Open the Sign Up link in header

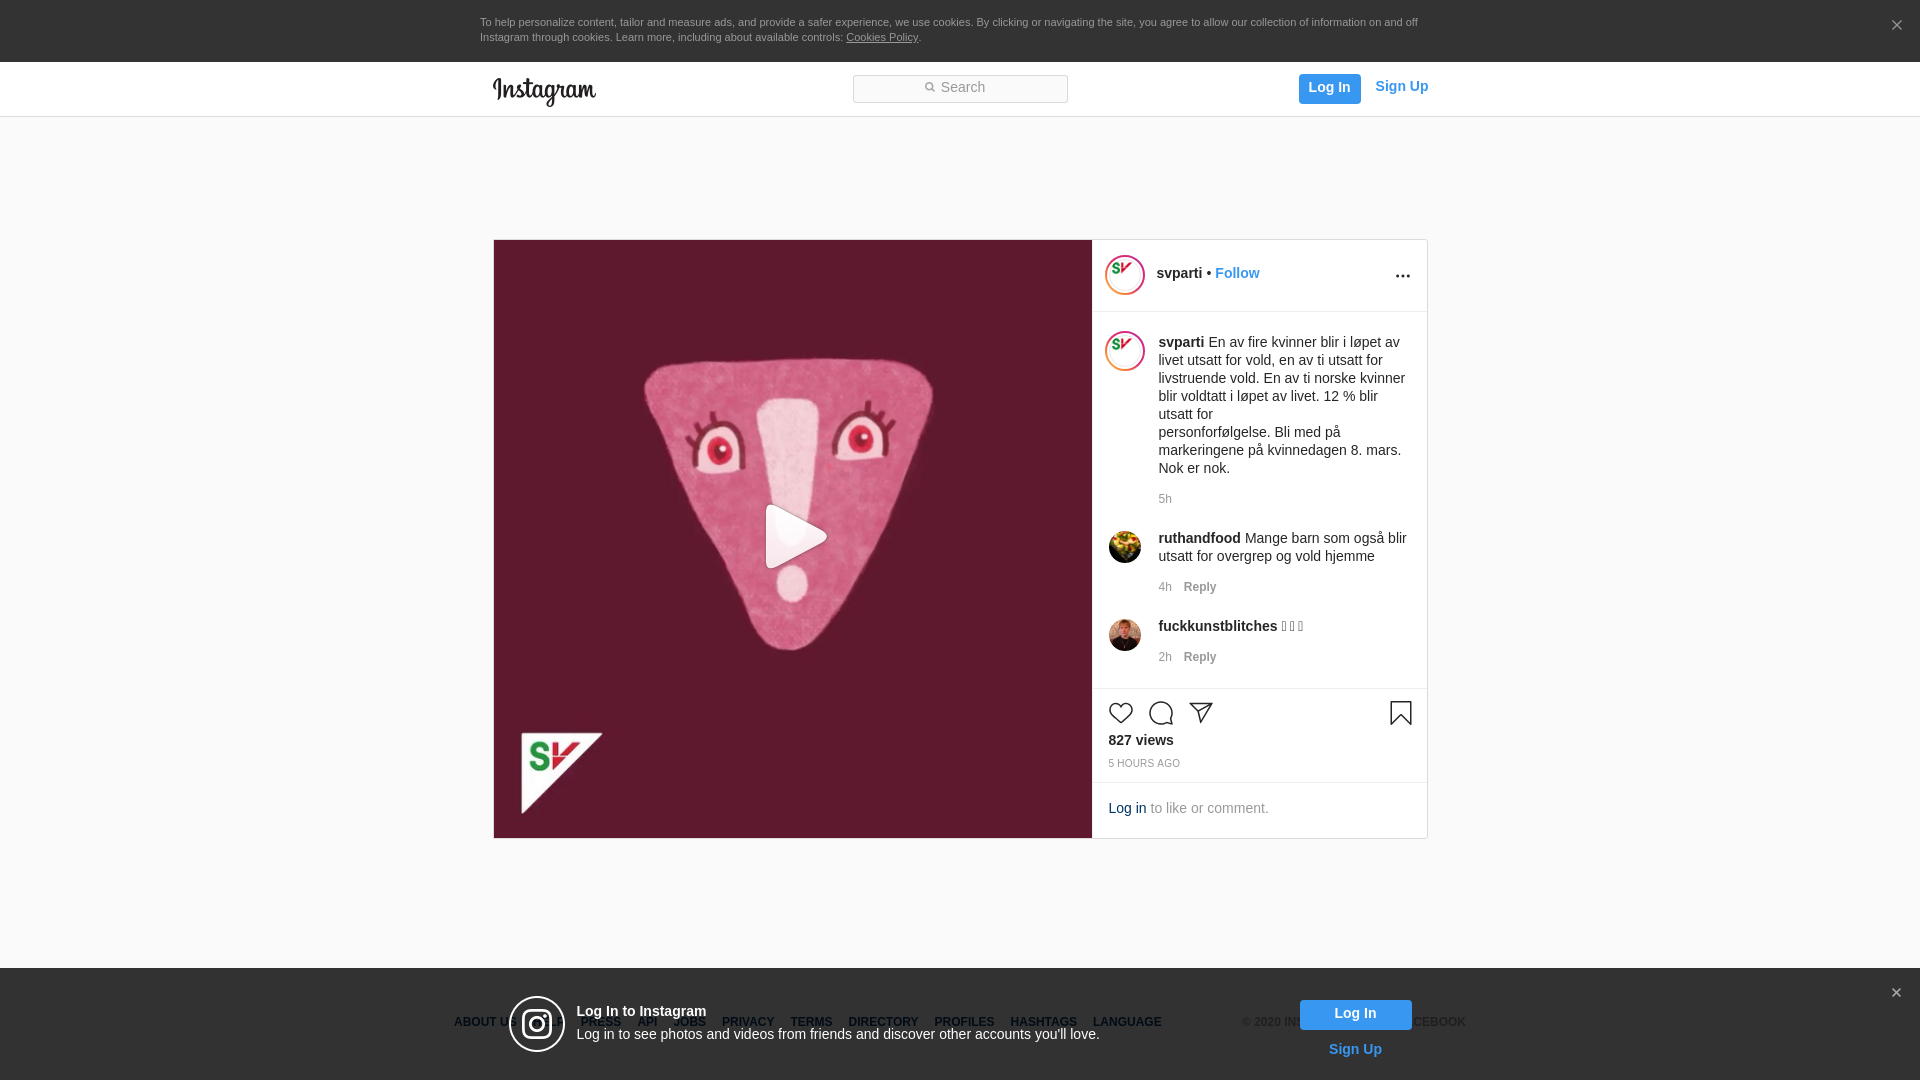pyautogui.click(x=1401, y=86)
